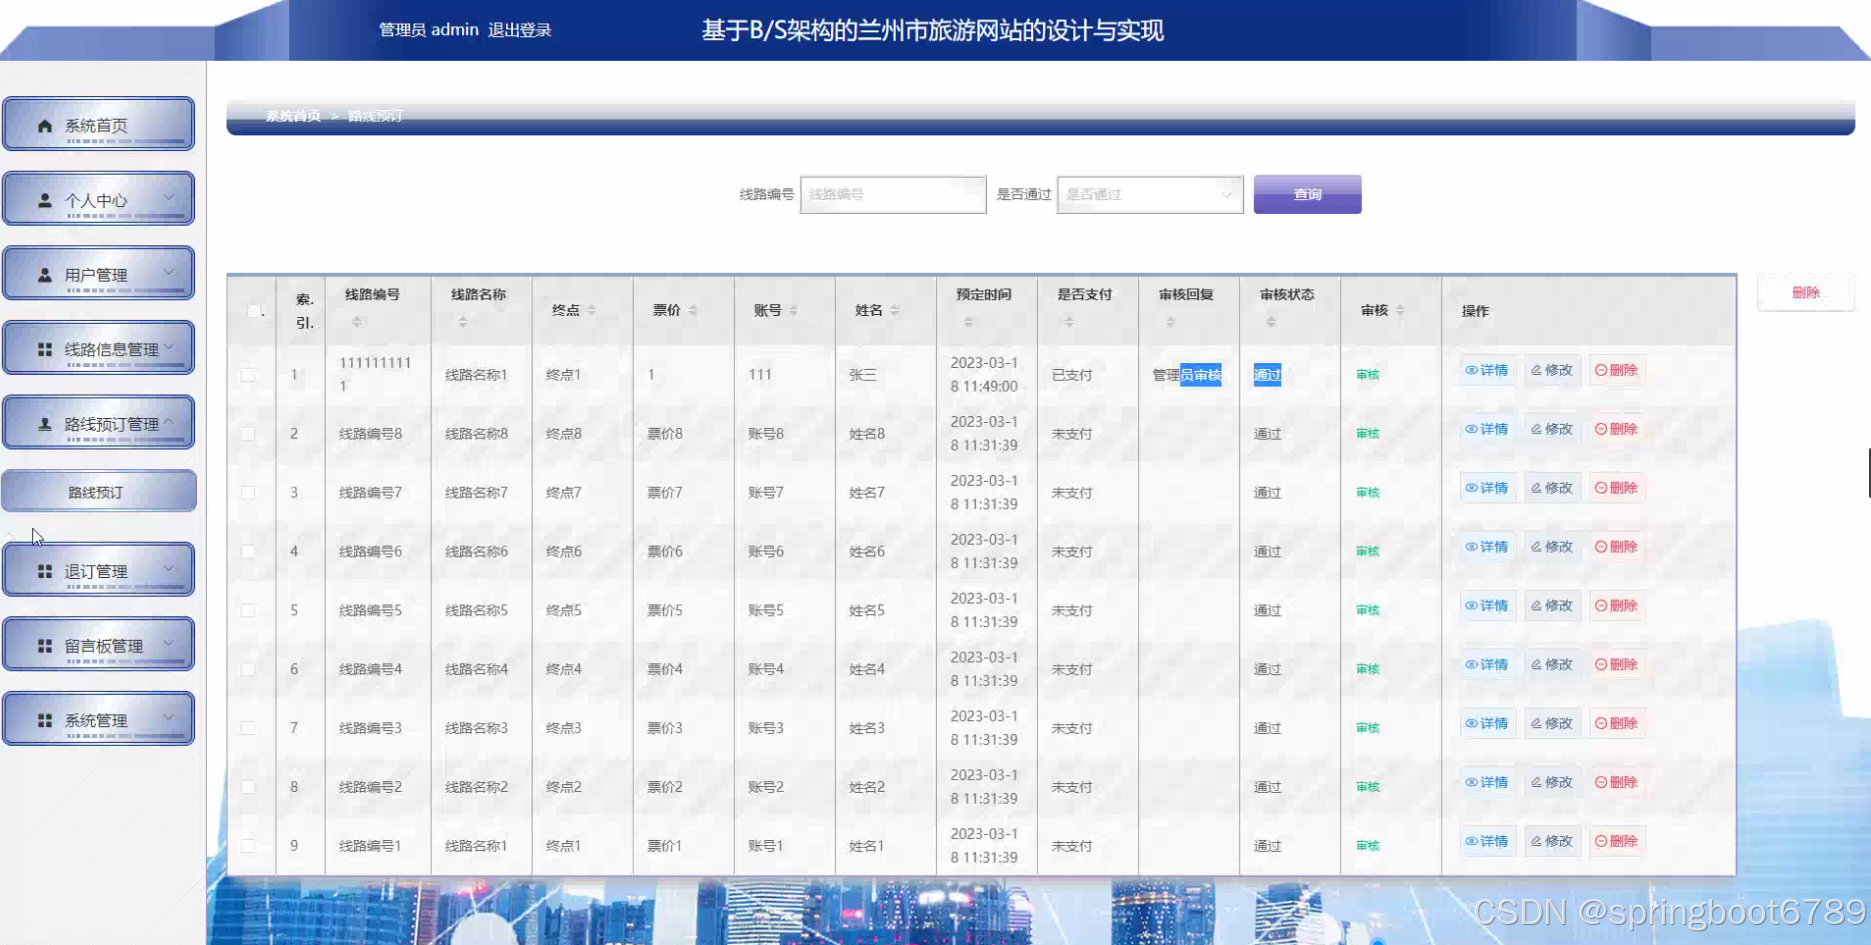Expand the 留言板管理 menu chevron

(168, 644)
